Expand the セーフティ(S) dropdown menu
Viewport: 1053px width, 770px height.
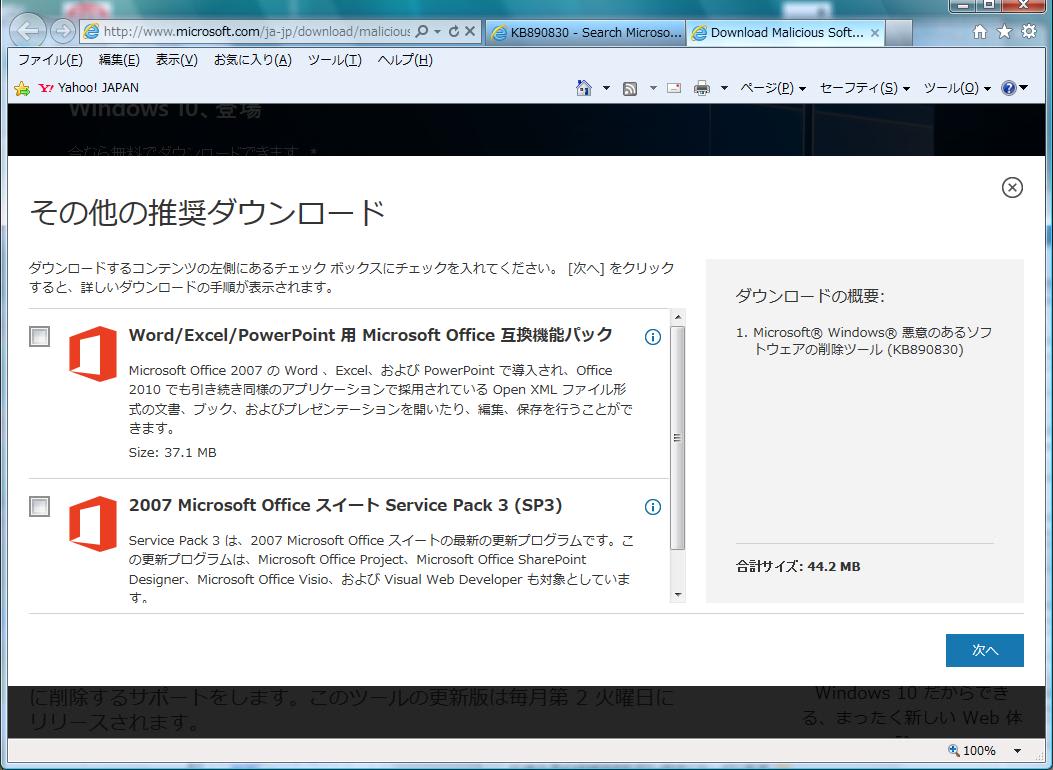pyautogui.click(x=864, y=88)
